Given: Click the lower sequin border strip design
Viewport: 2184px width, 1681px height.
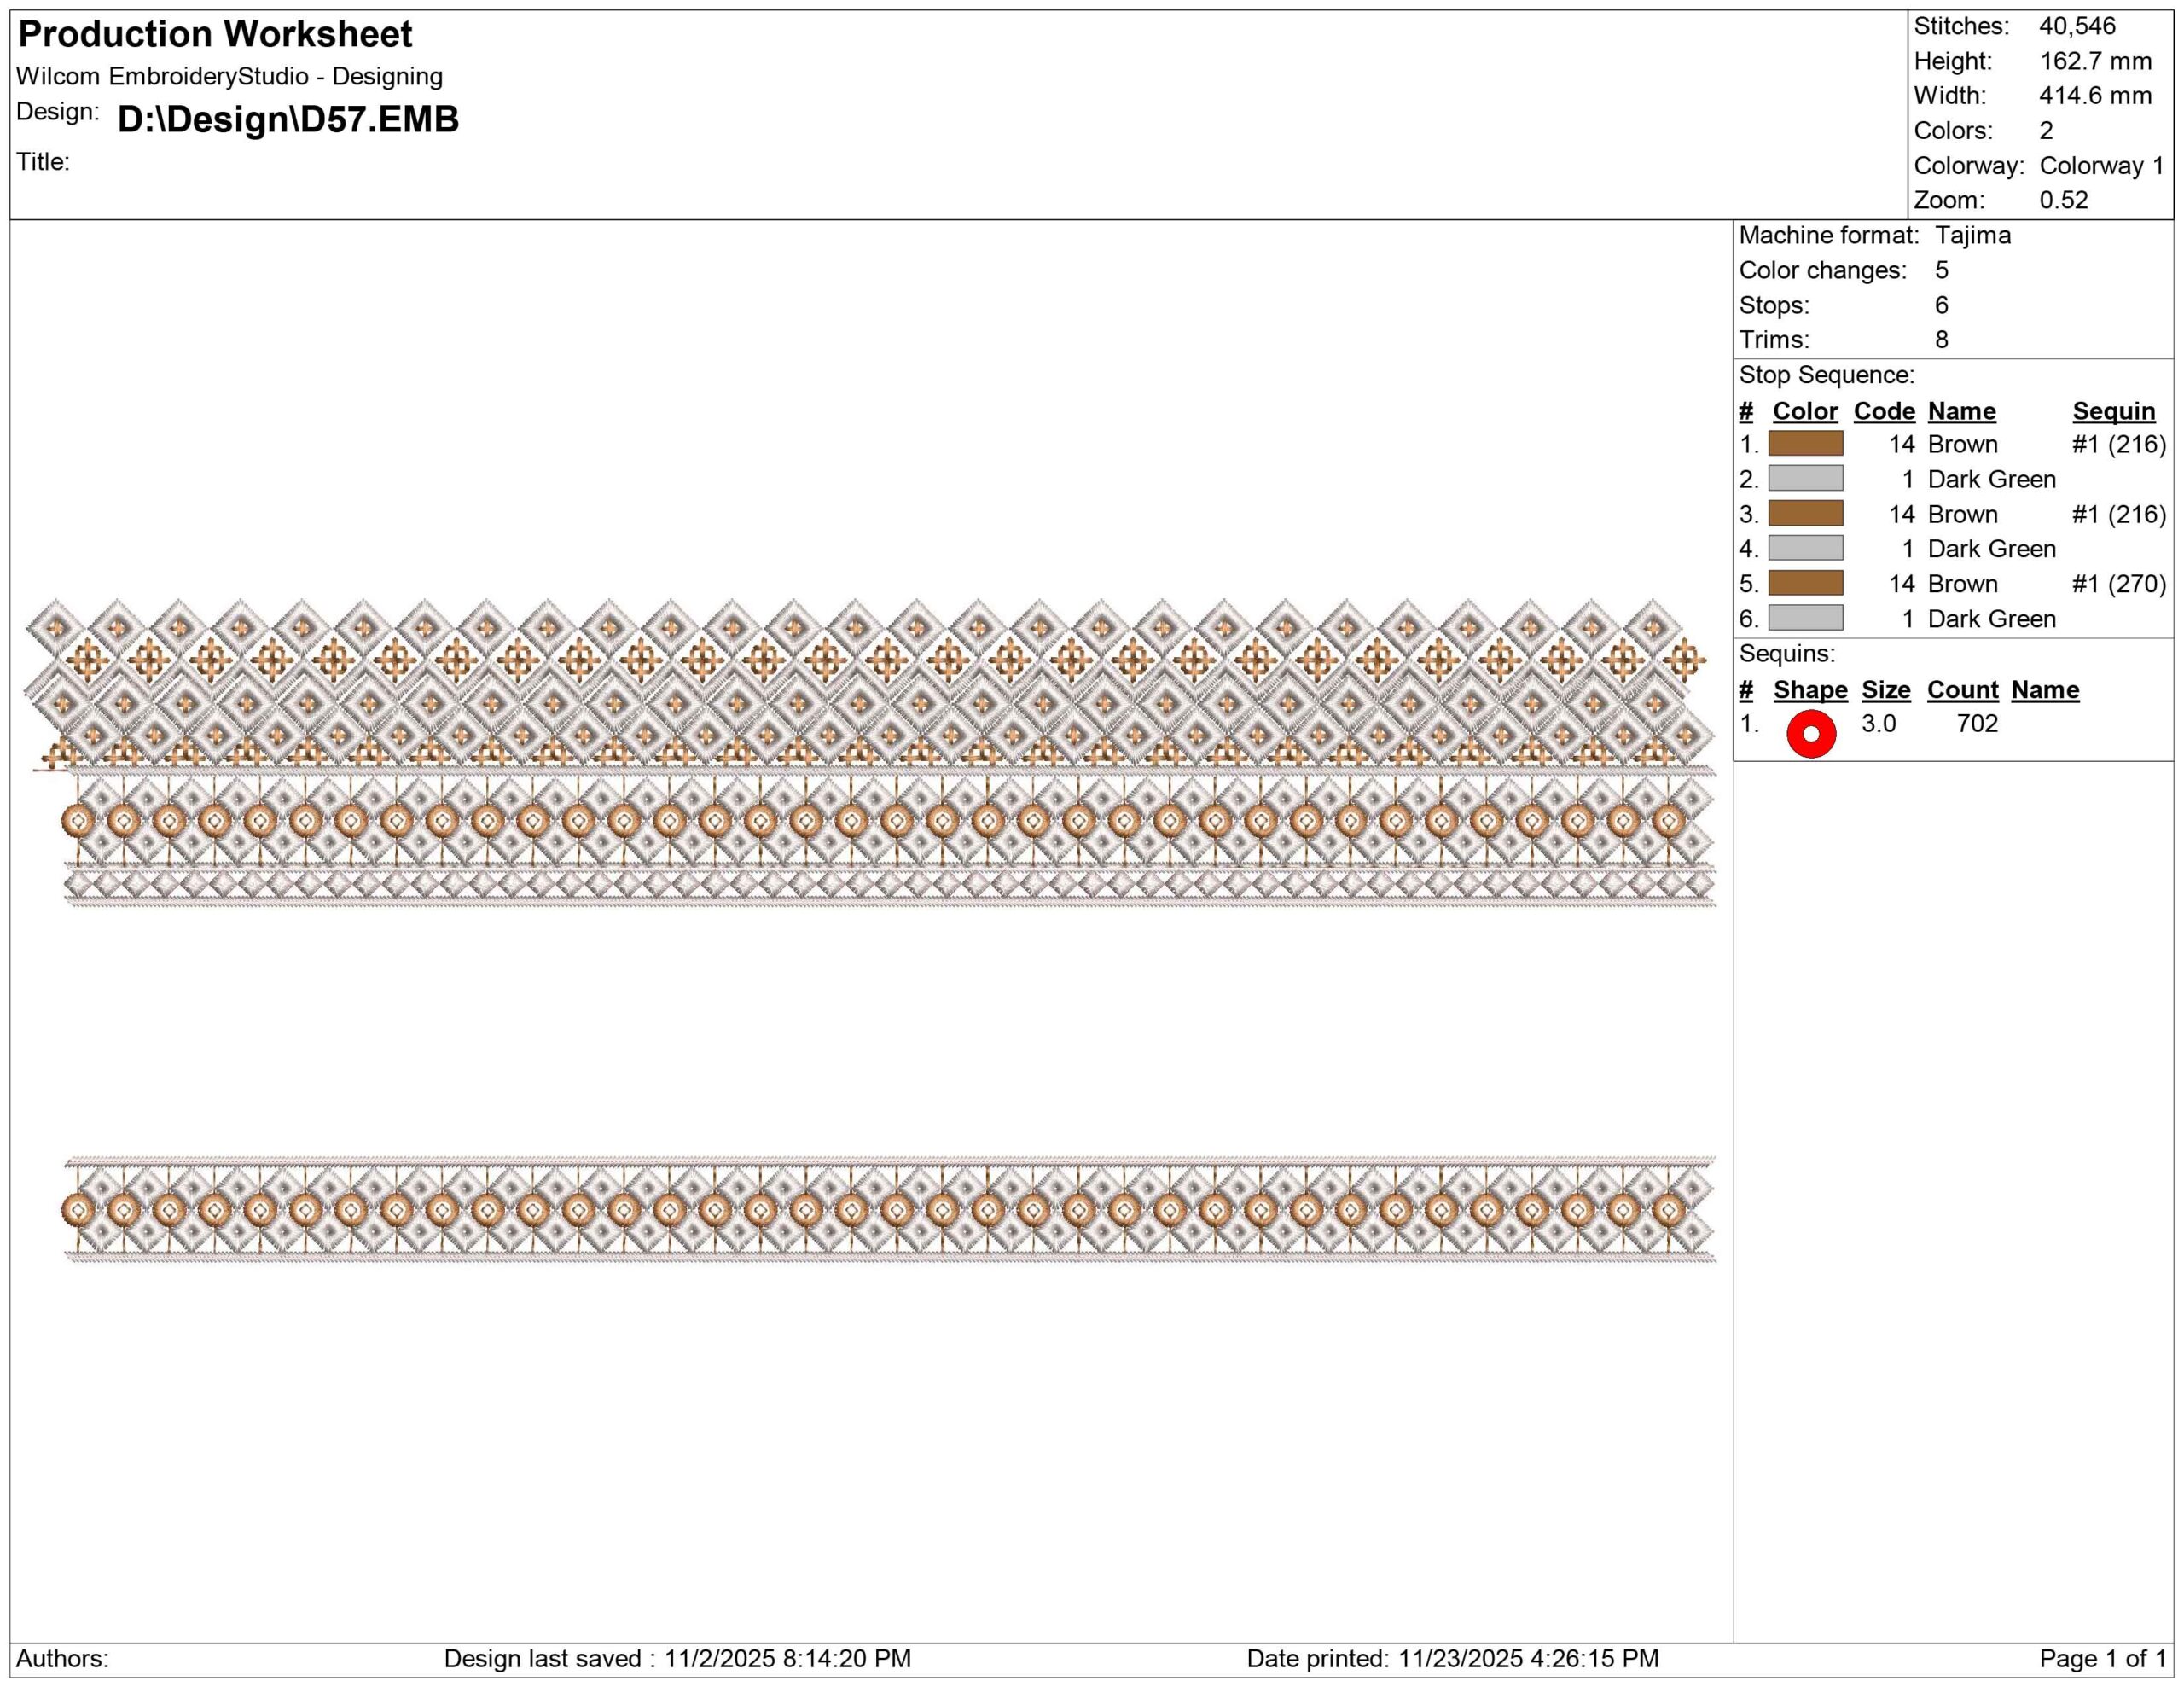Looking at the screenshot, I should click(x=890, y=1210).
